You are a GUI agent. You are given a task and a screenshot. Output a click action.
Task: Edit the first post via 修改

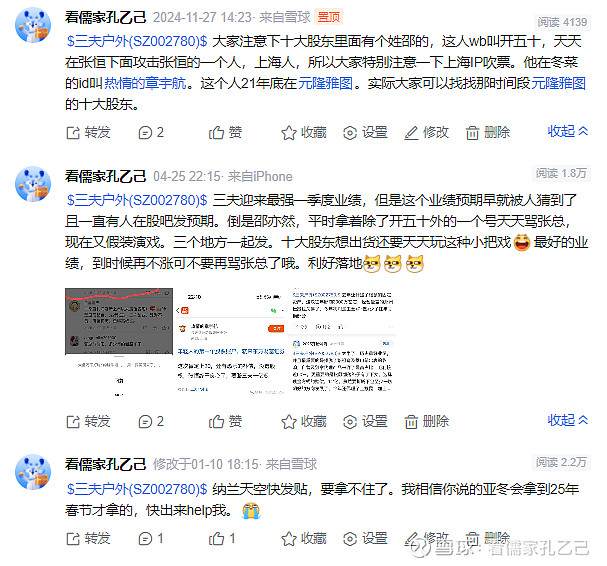426,133
